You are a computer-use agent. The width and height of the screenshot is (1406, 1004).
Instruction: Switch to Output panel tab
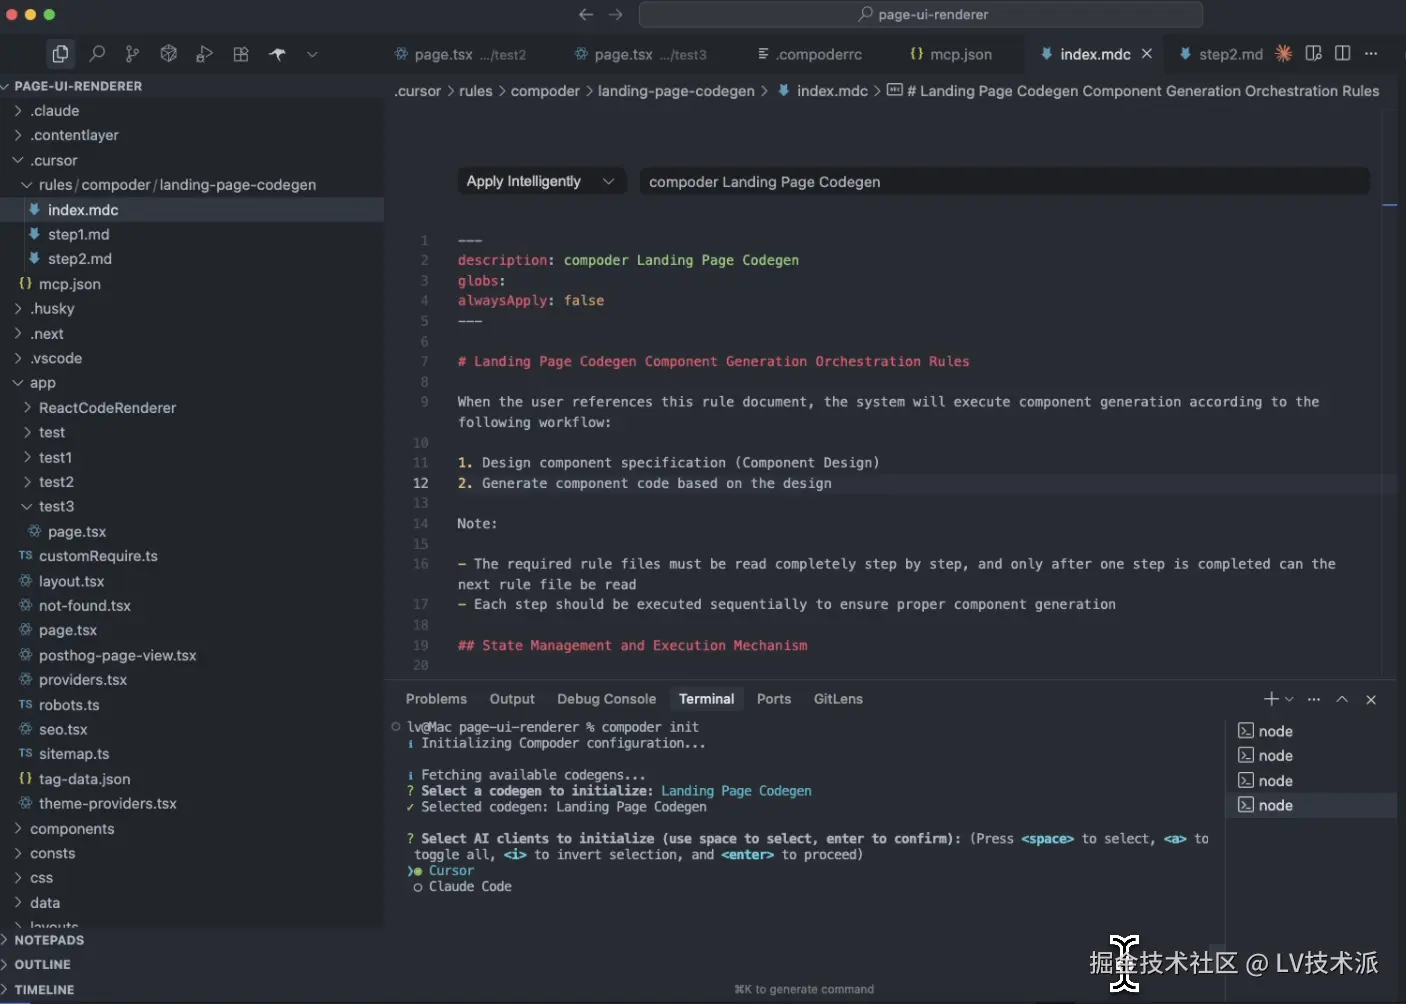[x=512, y=699]
